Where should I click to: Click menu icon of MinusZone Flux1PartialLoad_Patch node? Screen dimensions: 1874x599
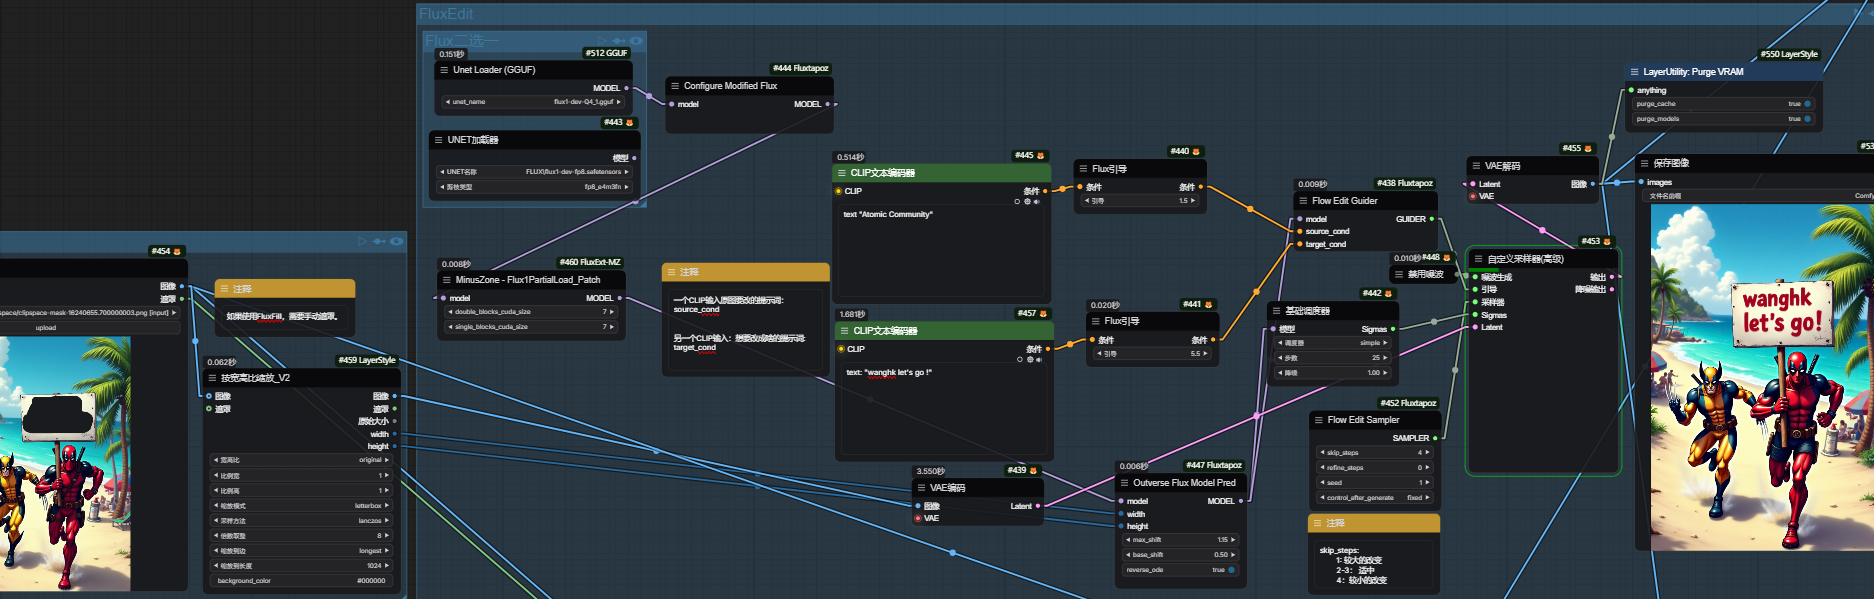[446, 280]
